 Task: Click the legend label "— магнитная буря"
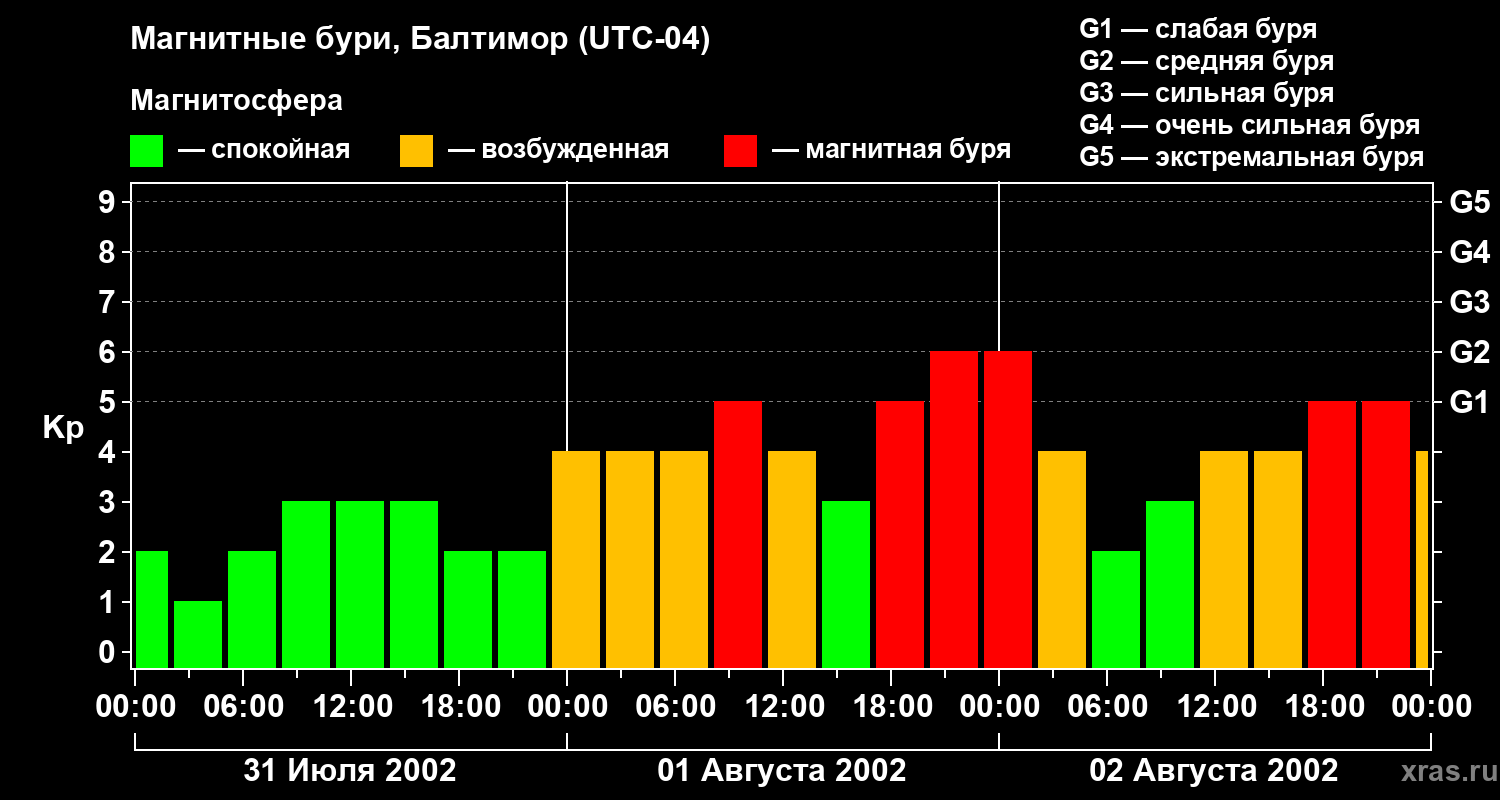click(x=891, y=150)
